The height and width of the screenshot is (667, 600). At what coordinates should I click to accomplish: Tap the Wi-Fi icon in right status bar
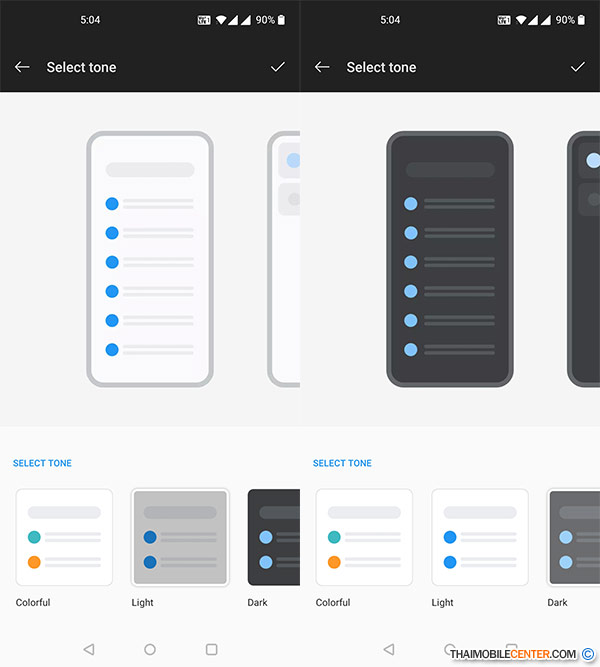pyautogui.click(x=521, y=20)
